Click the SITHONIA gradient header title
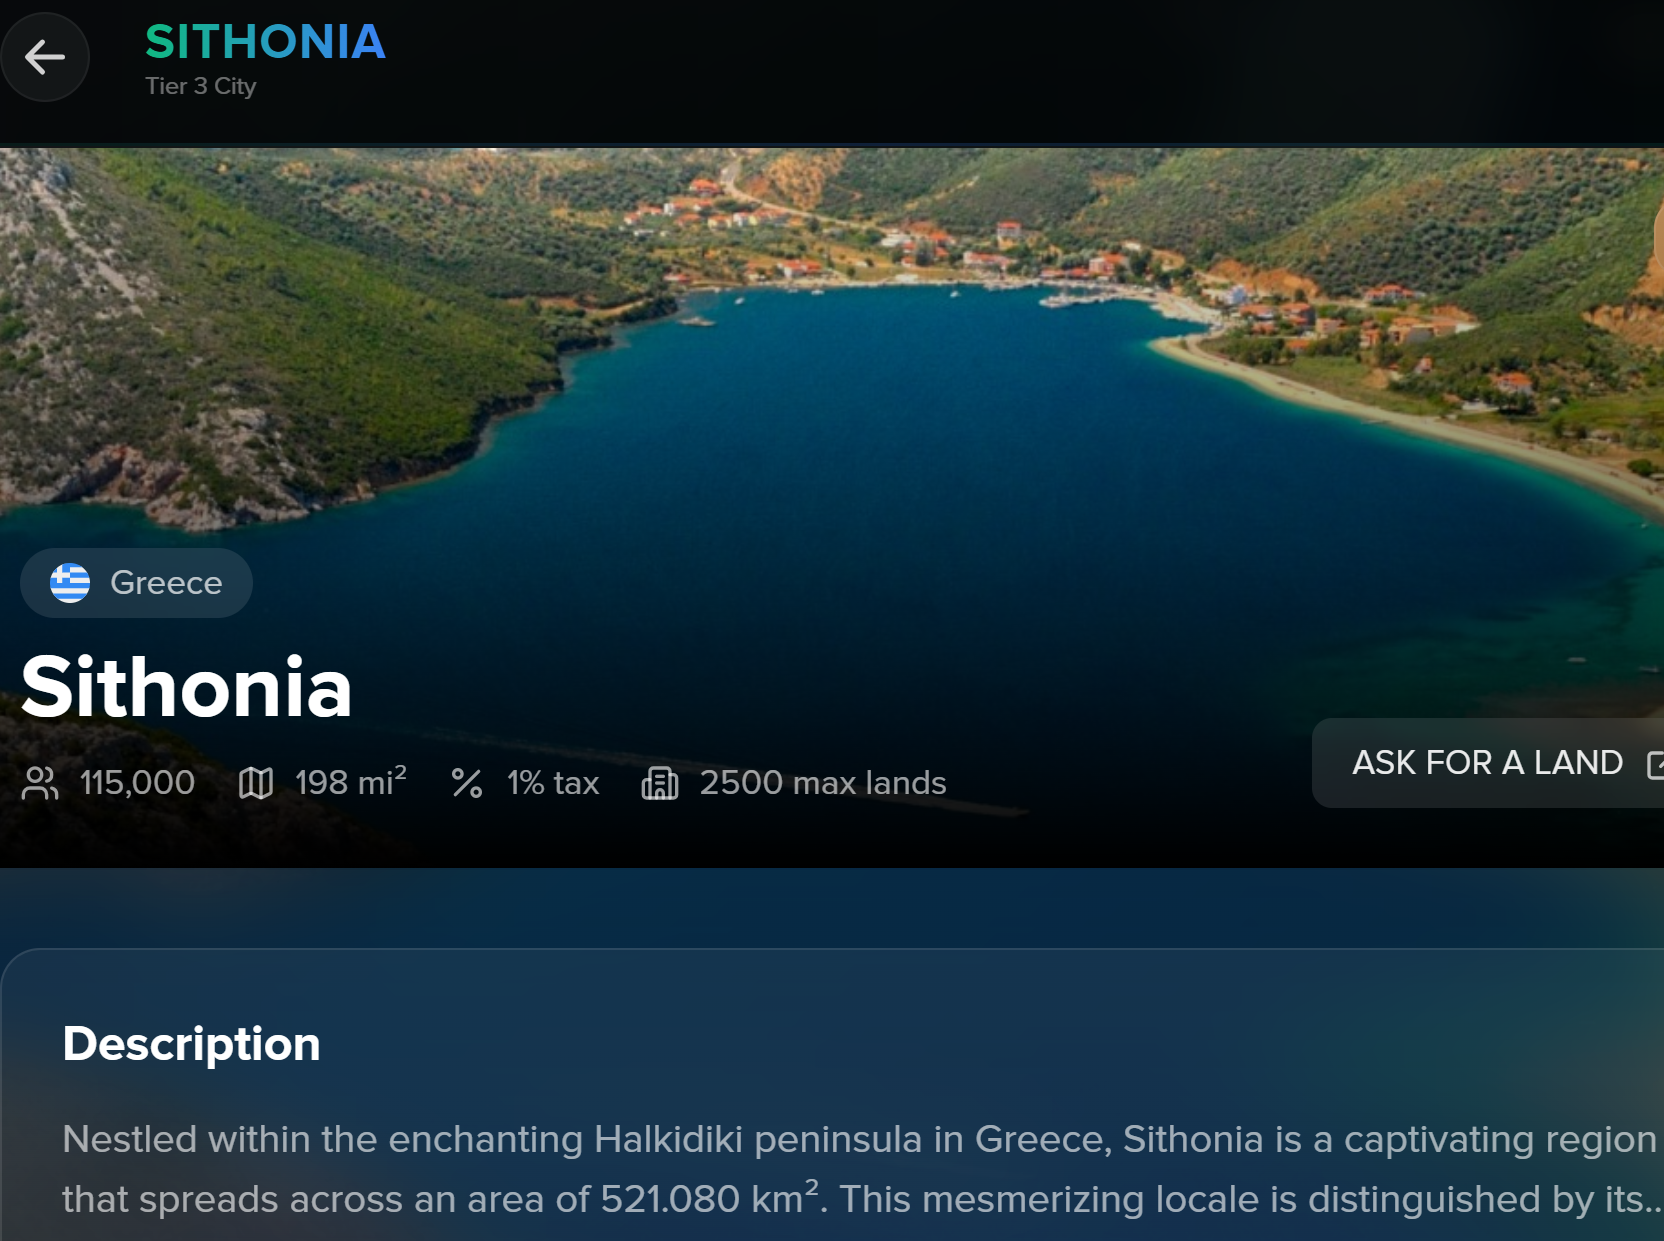Viewport: 1664px width, 1241px height. pyautogui.click(x=265, y=42)
